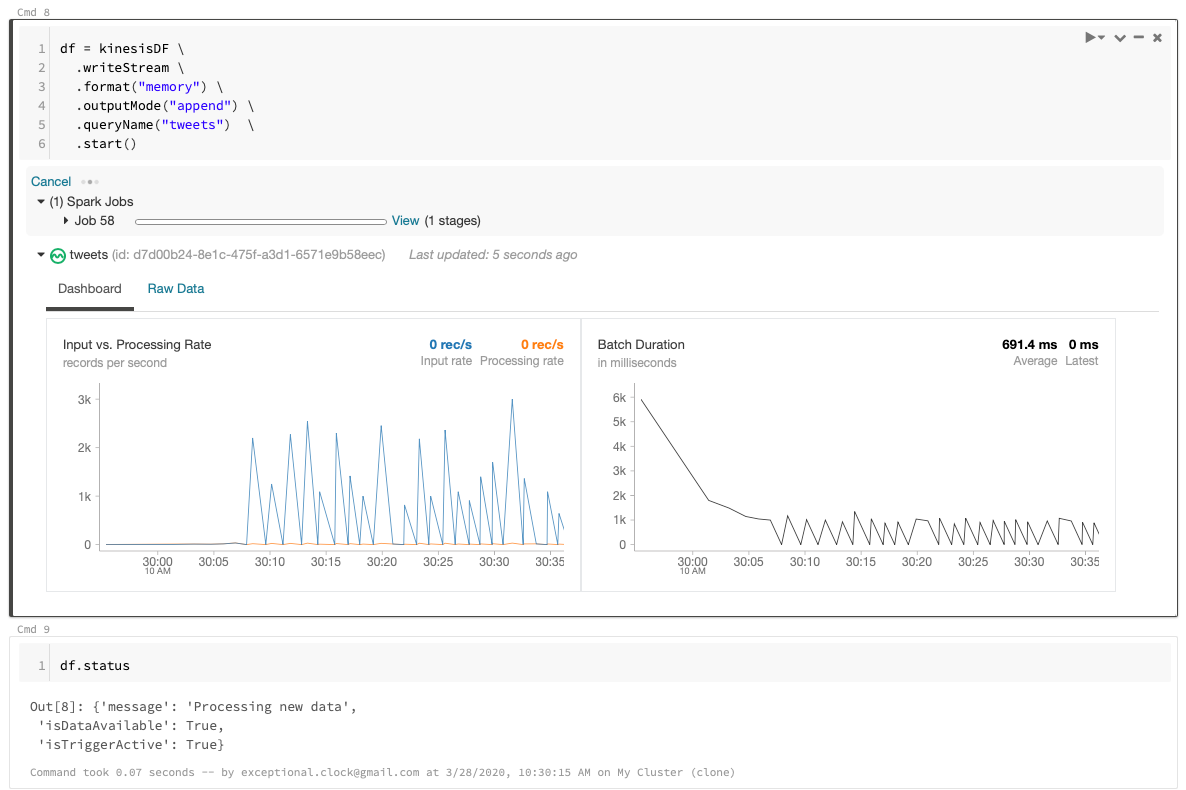
Task: Click the green tweets stream status icon
Action: [57, 256]
